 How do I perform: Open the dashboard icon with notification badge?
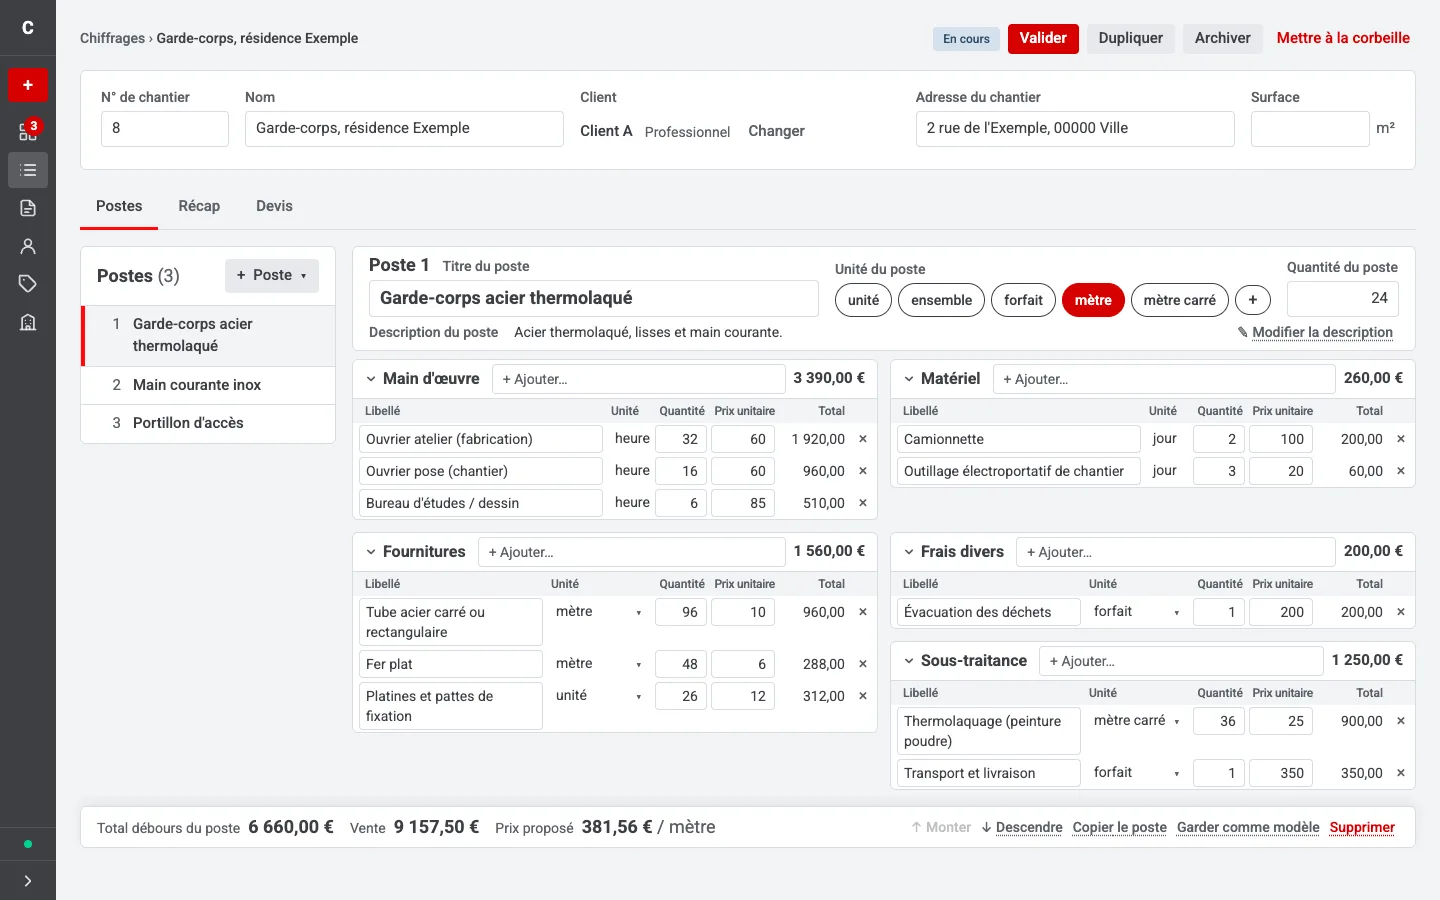click(x=28, y=131)
